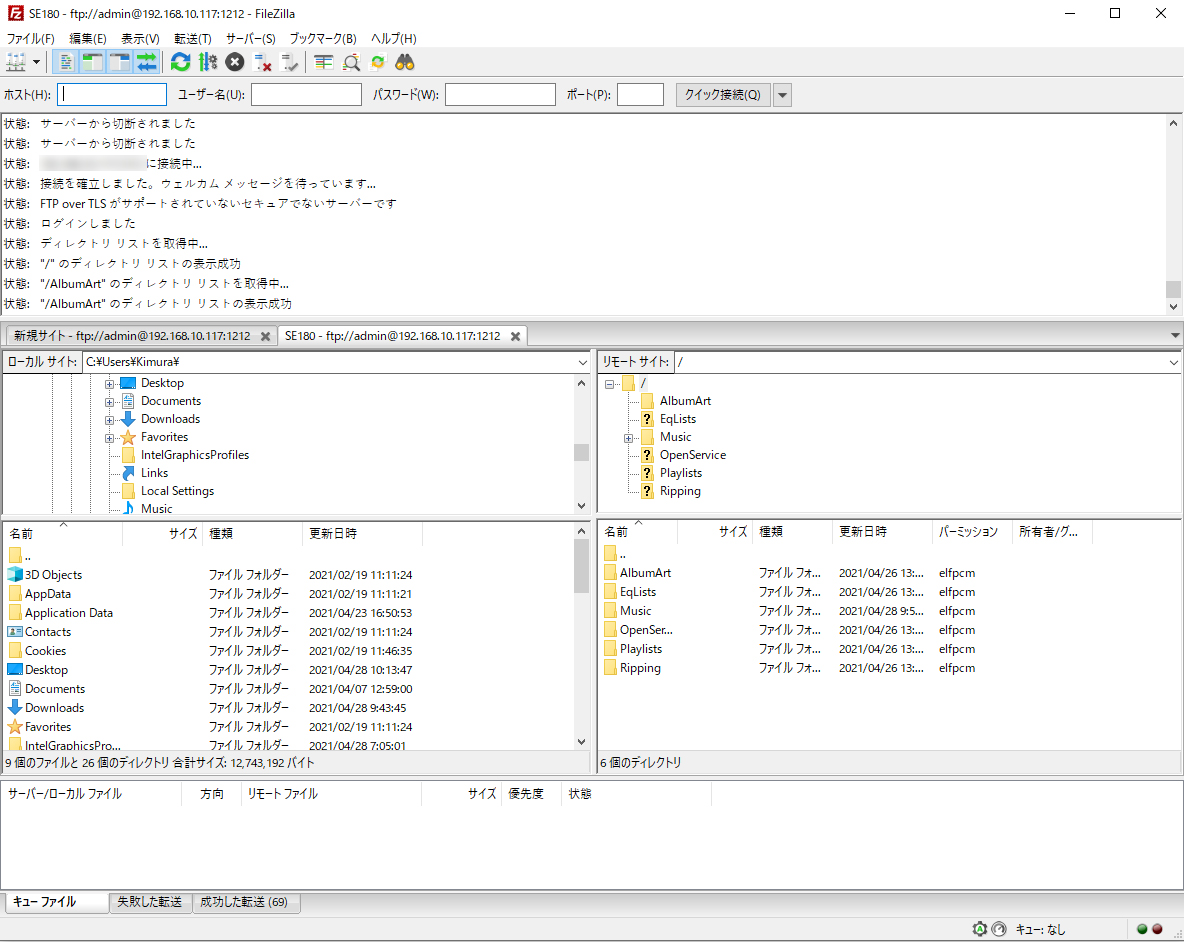The image size is (1184, 942).
Task: Open the Site Manager
Action: point(15,63)
